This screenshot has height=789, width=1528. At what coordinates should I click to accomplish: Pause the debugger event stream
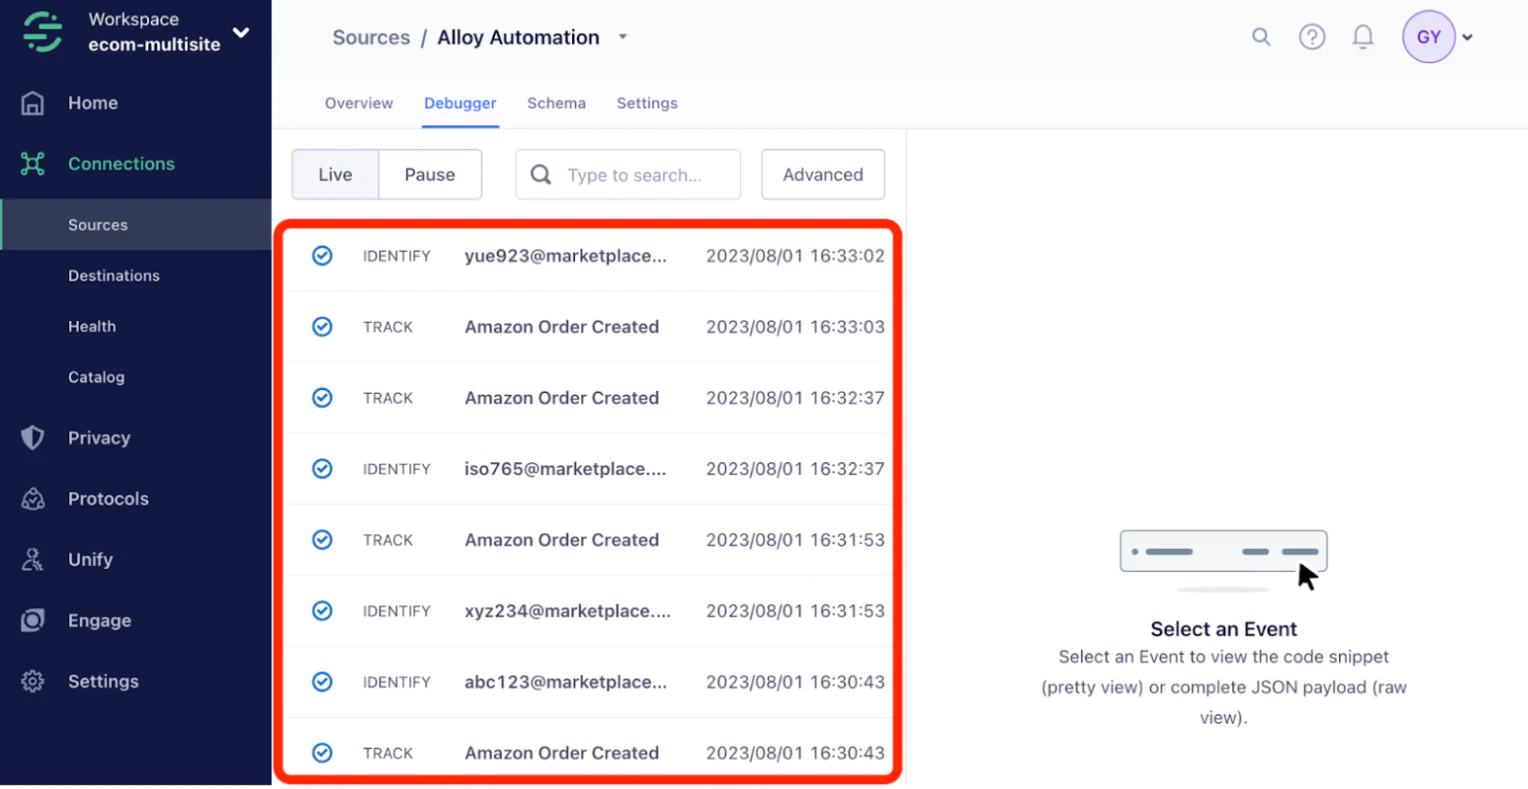(430, 175)
